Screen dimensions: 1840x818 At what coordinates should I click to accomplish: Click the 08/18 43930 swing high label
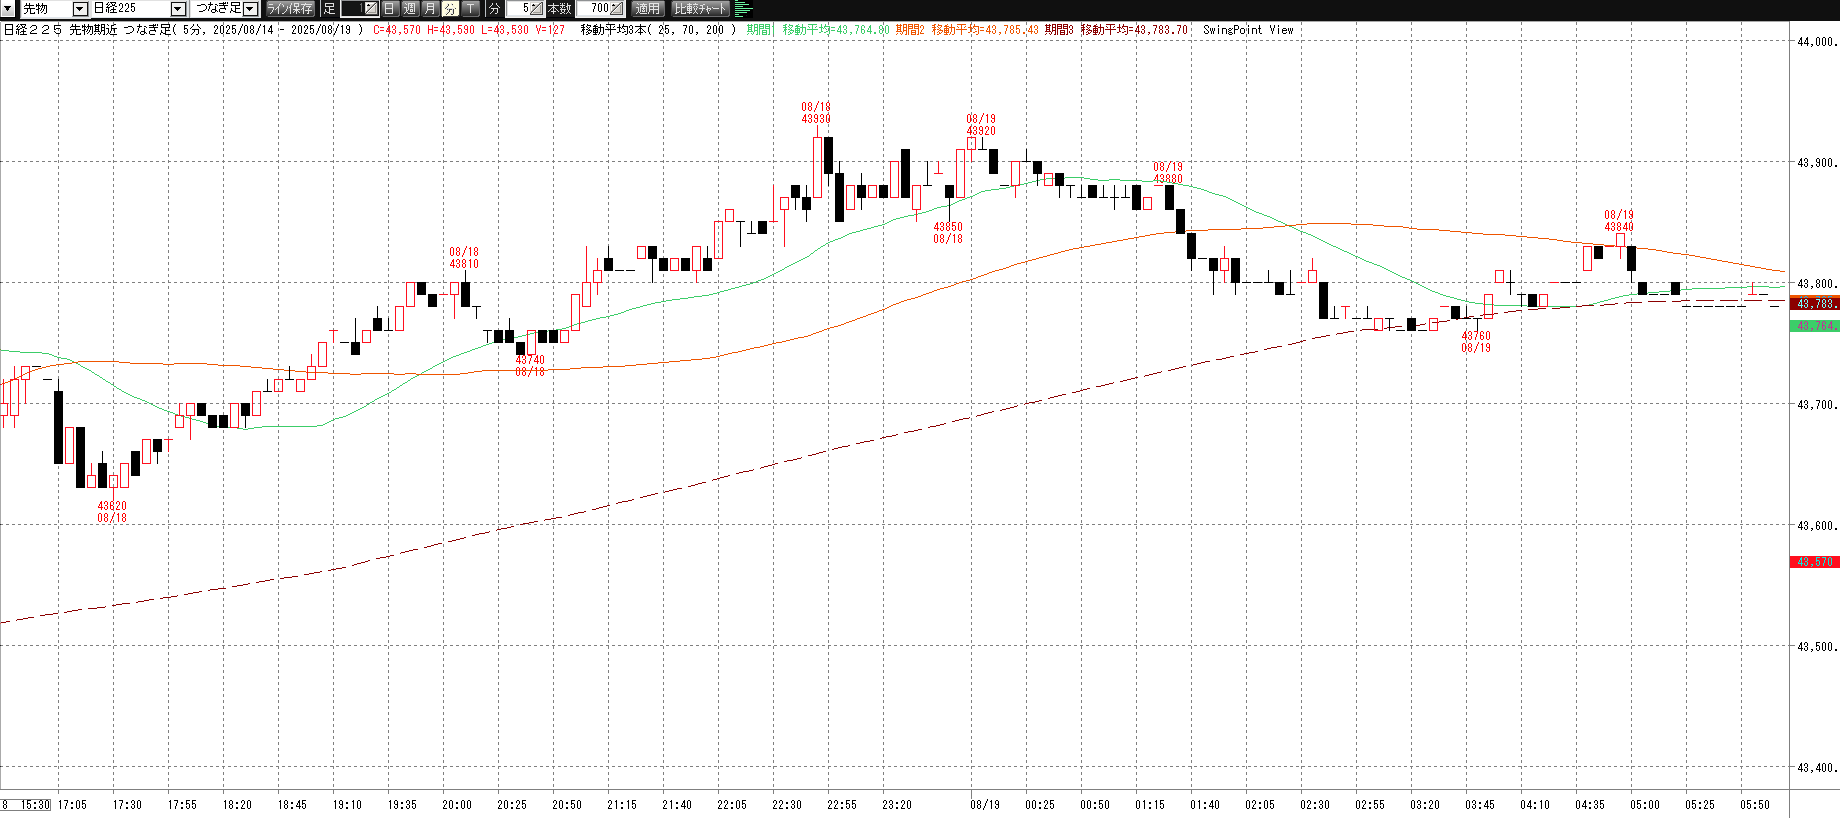click(816, 113)
